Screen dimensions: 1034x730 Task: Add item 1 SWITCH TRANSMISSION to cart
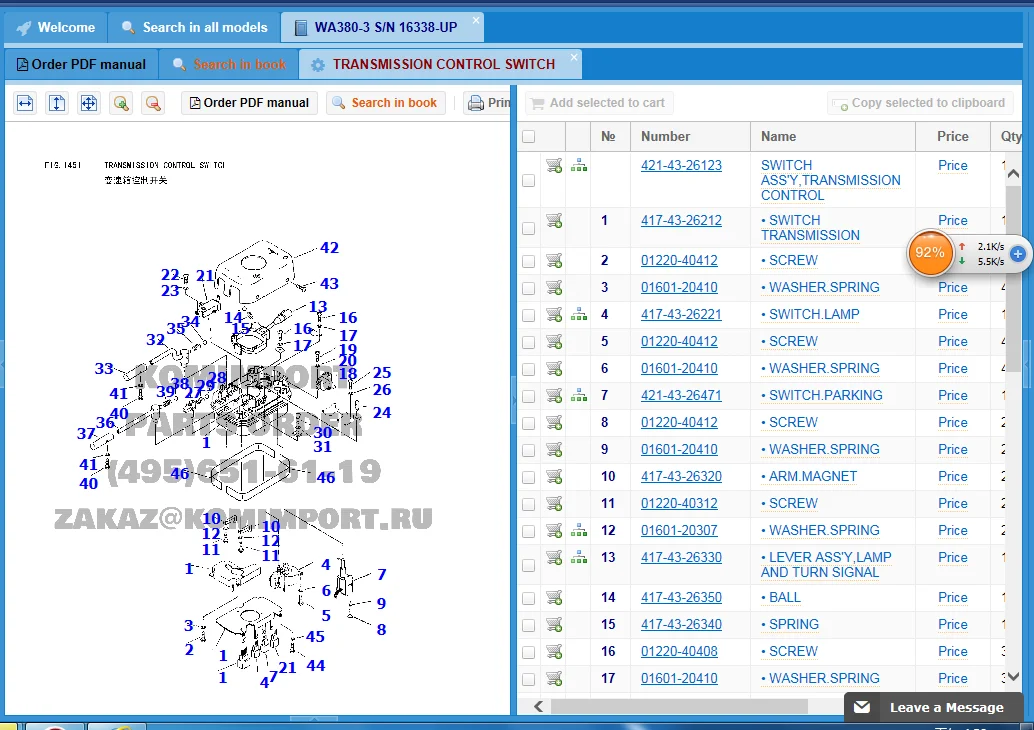coord(554,220)
